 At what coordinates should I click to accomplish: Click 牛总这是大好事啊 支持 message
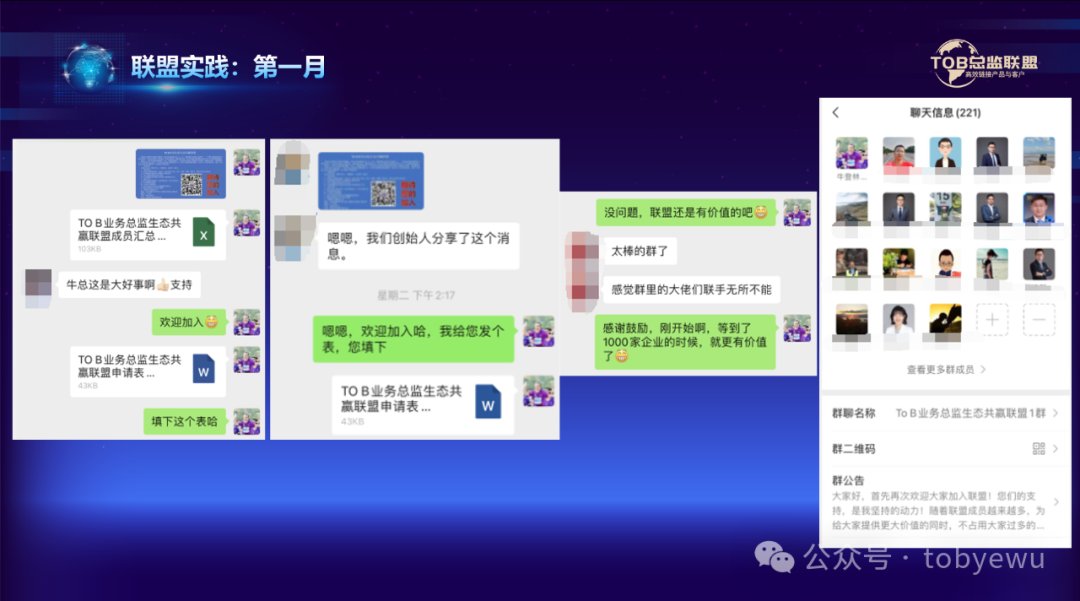point(129,284)
